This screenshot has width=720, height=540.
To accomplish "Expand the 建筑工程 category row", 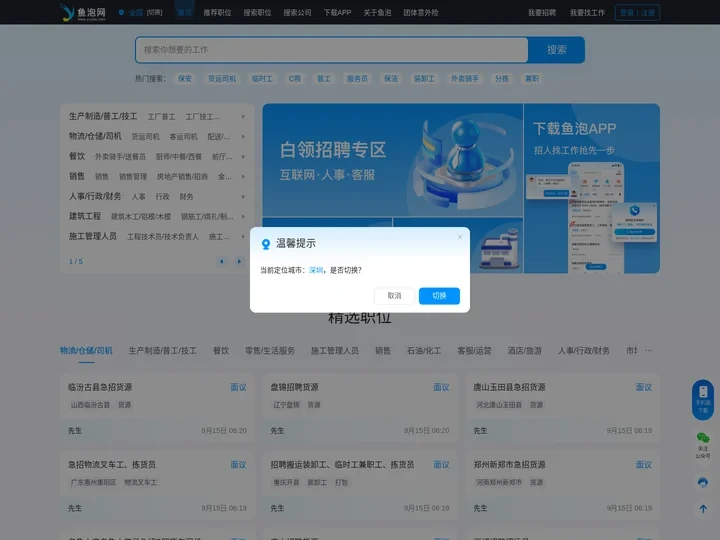I will [x=243, y=217].
